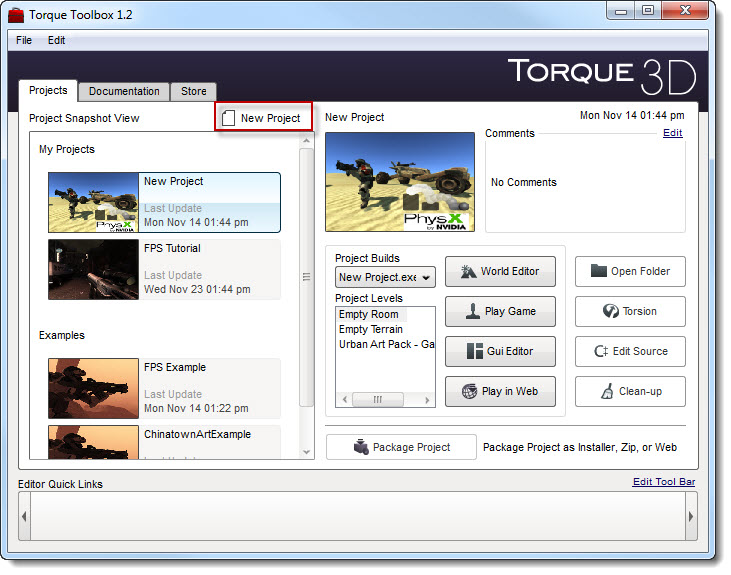Click 'Project Snapshot View' label
Image resolution: width=731 pixels, height=575 pixels.
point(84,118)
